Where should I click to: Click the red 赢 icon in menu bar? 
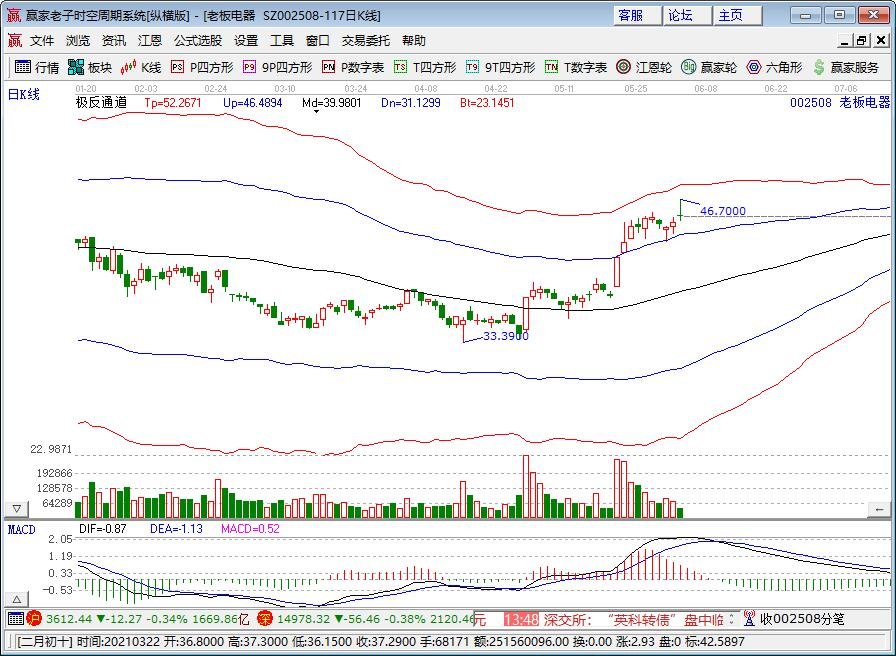(14, 41)
